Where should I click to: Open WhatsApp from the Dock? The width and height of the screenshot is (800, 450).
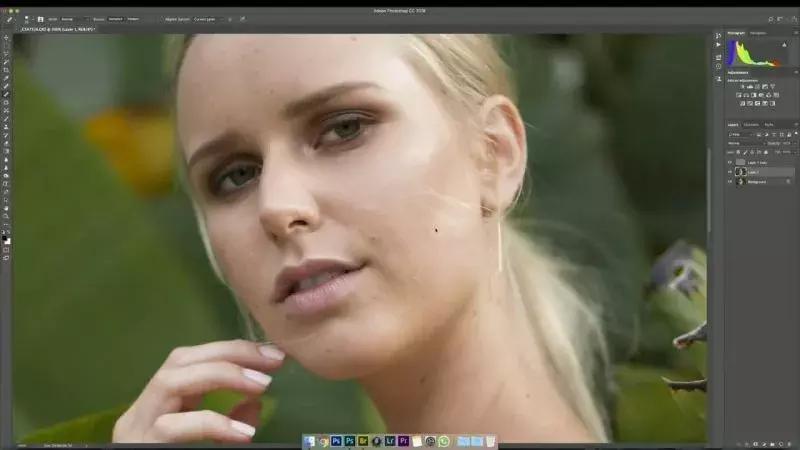(444, 441)
